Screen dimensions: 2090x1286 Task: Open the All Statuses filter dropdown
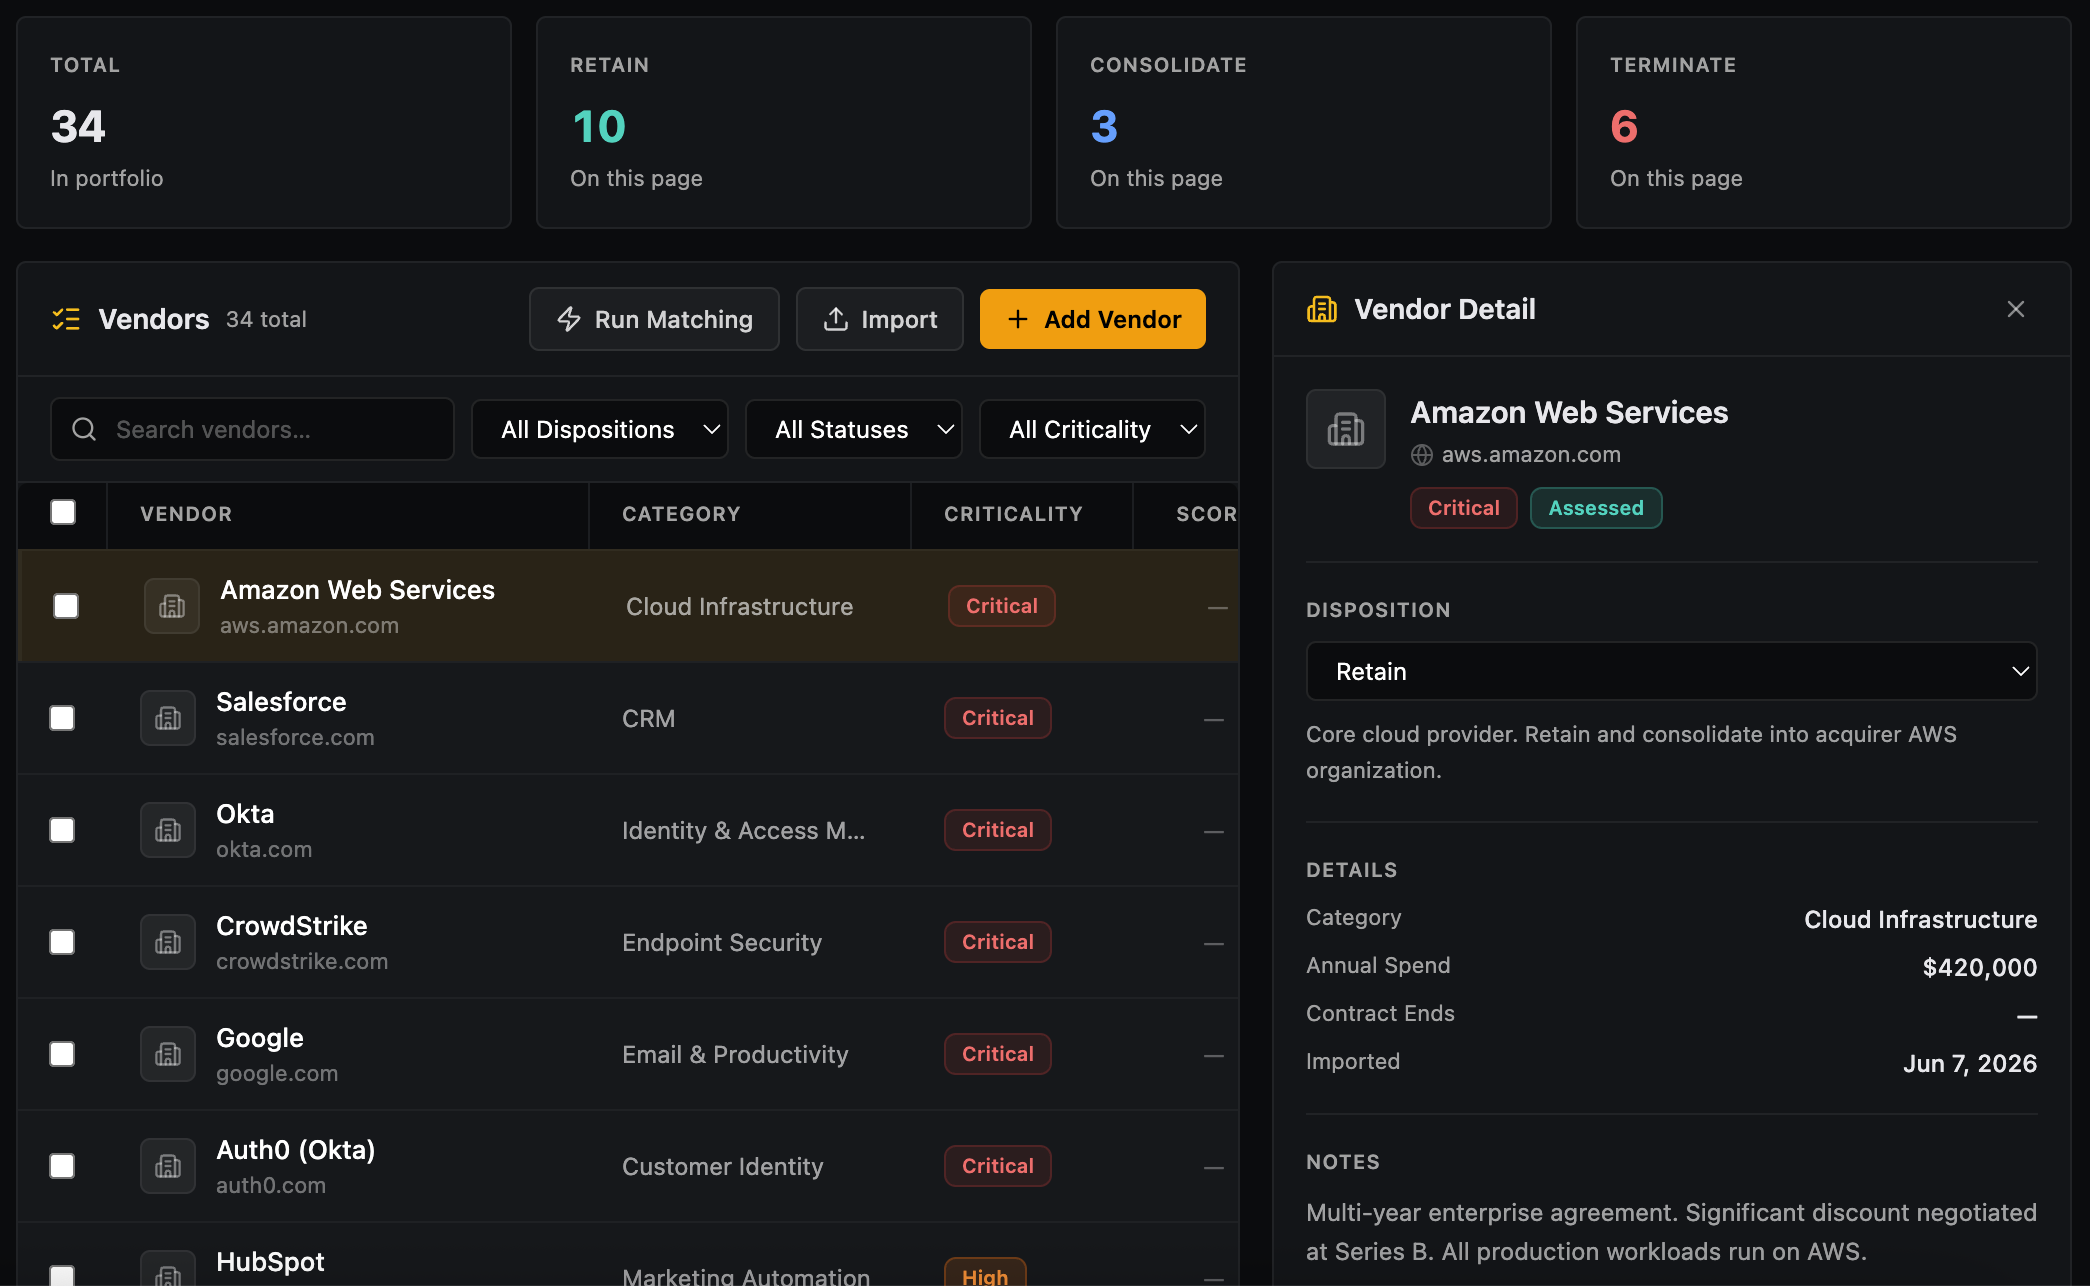[854, 429]
